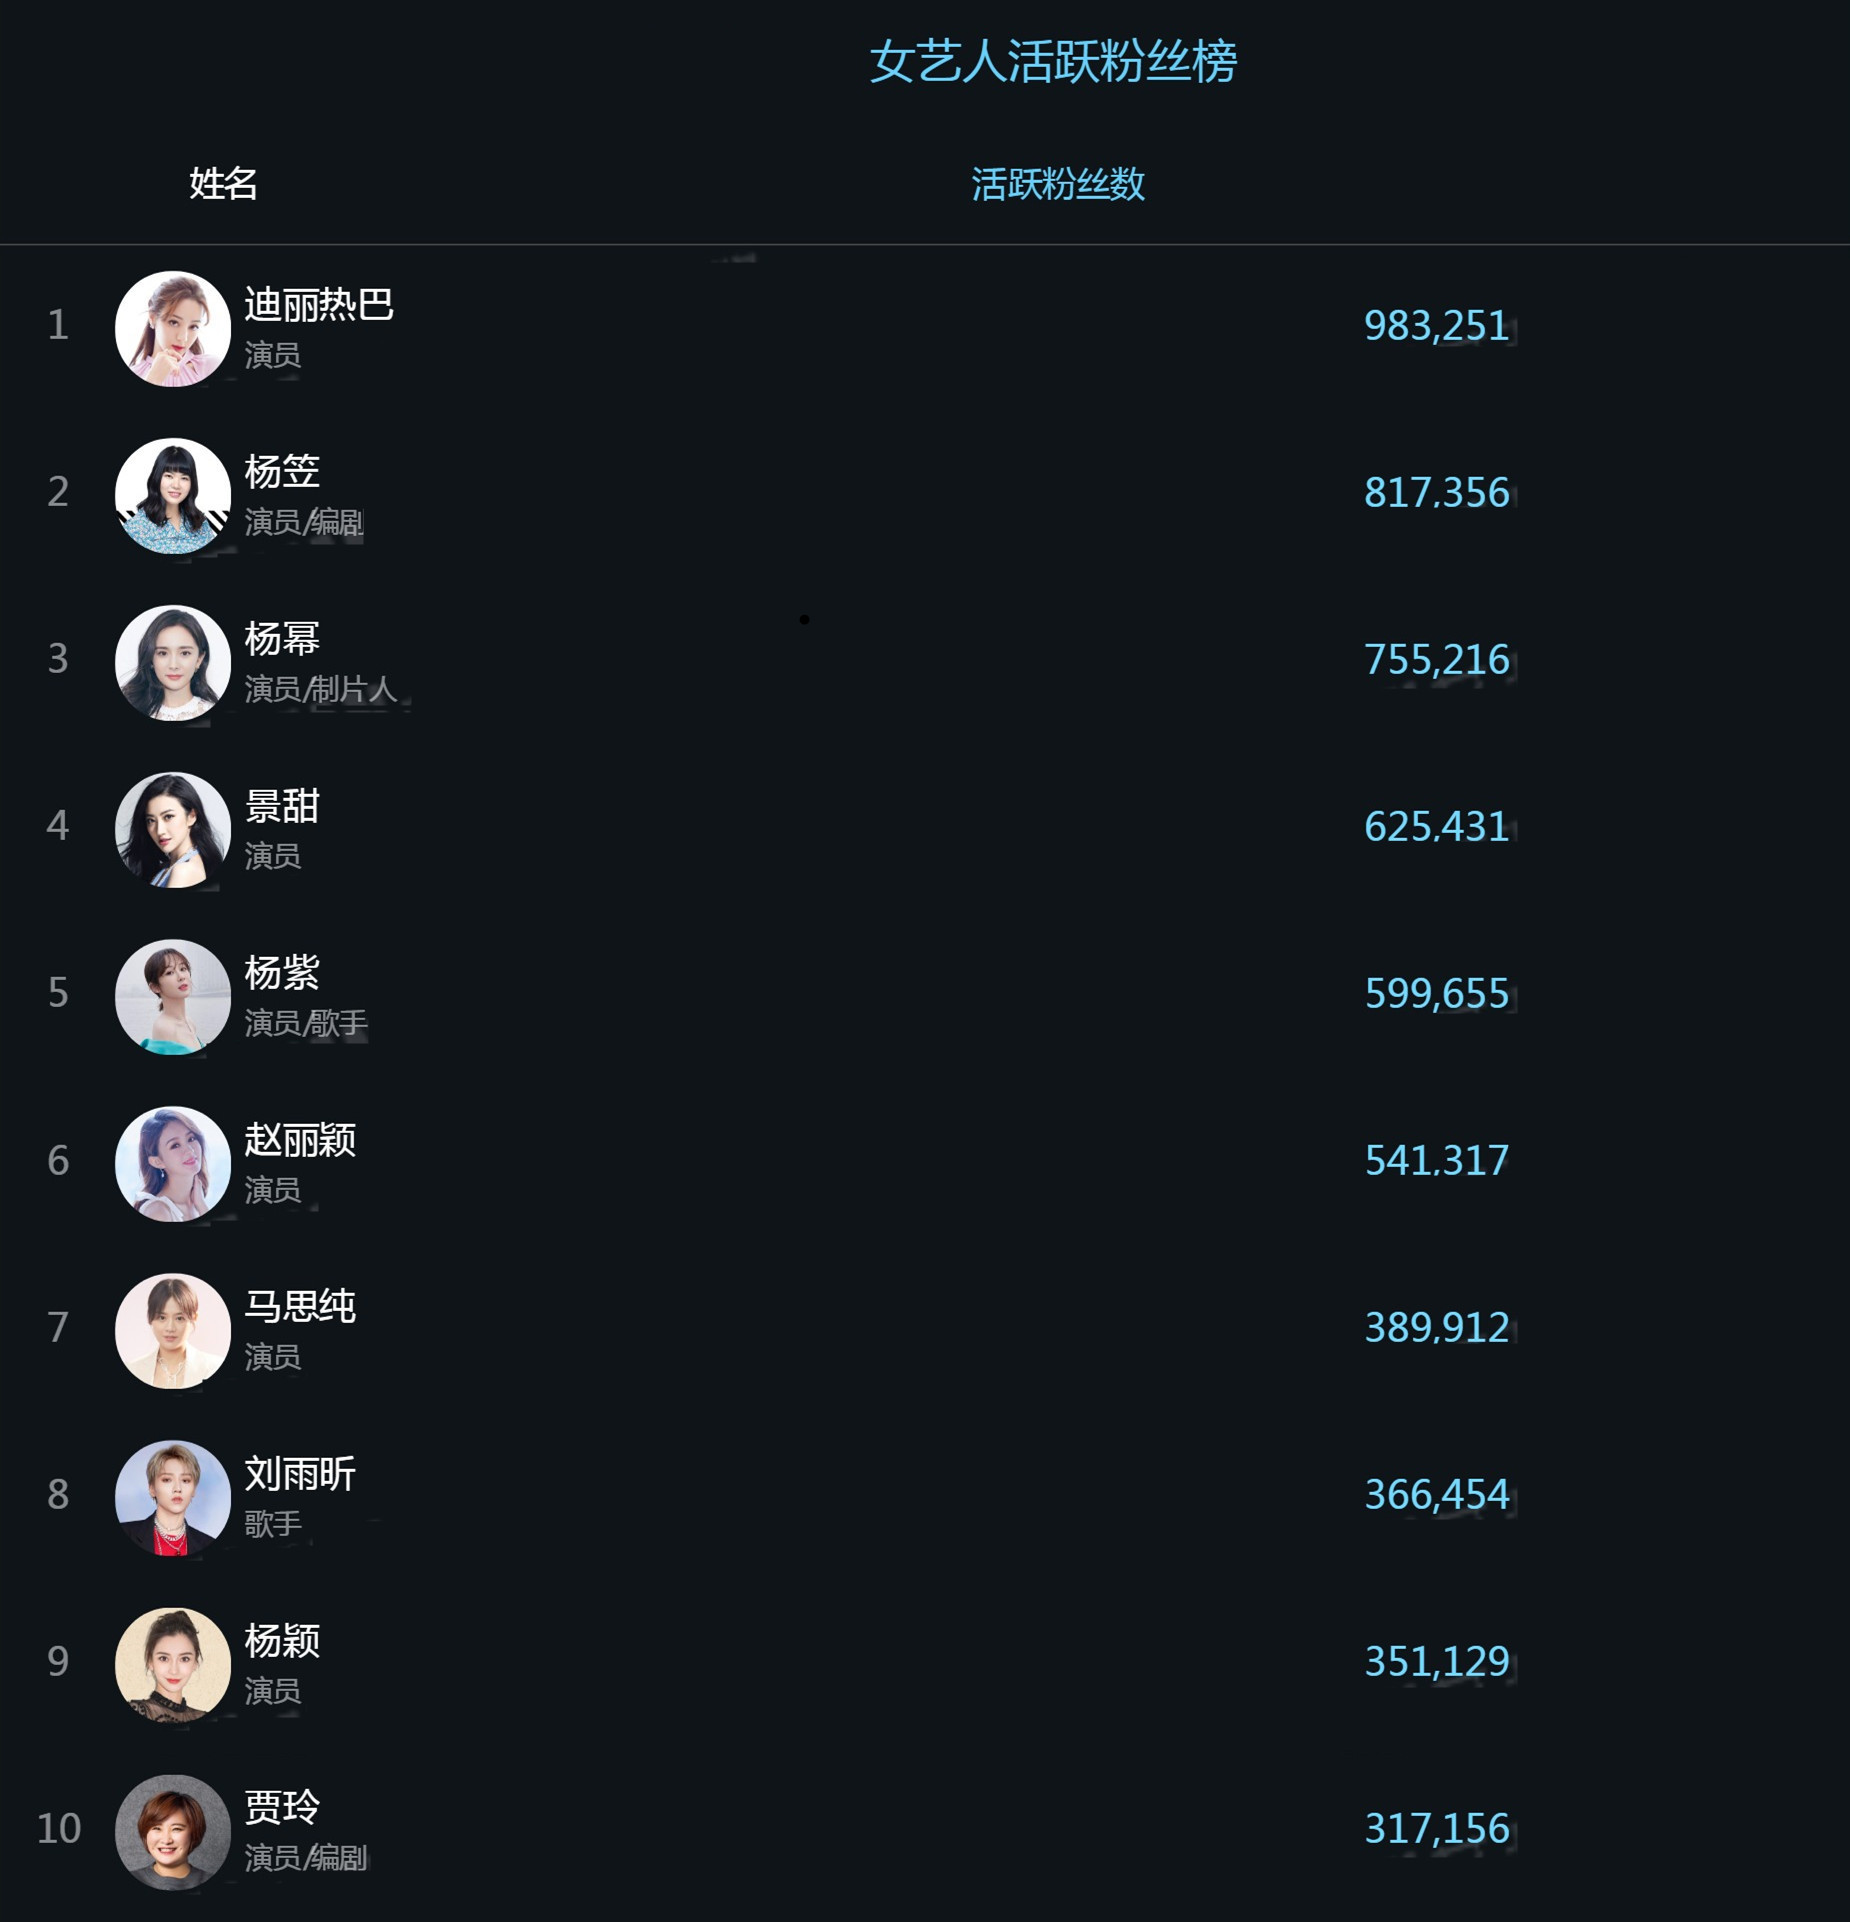Screen dimensions: 1850x1922
Task: Click Yang Li's profile avatar
Action: pos(175,495)
